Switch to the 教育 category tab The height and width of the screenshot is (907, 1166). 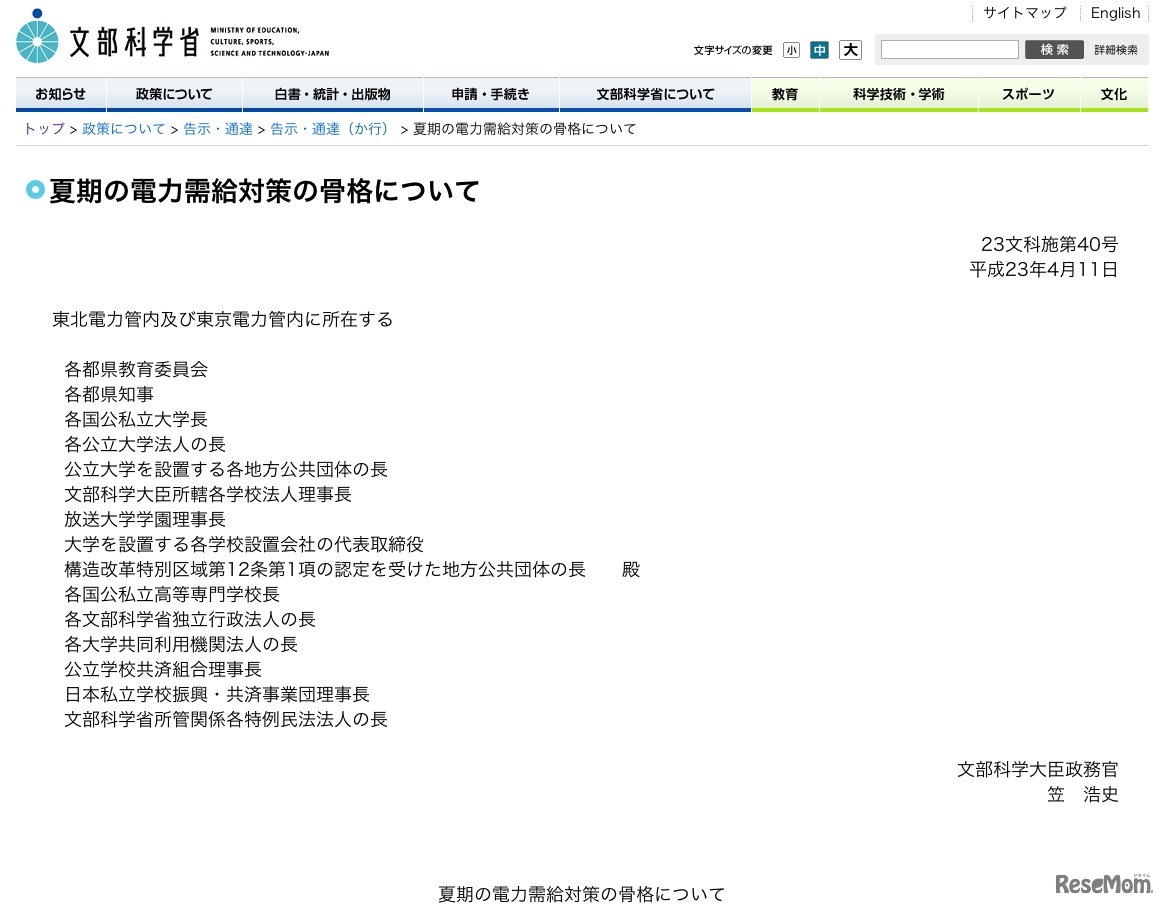[x=784, y=94]
